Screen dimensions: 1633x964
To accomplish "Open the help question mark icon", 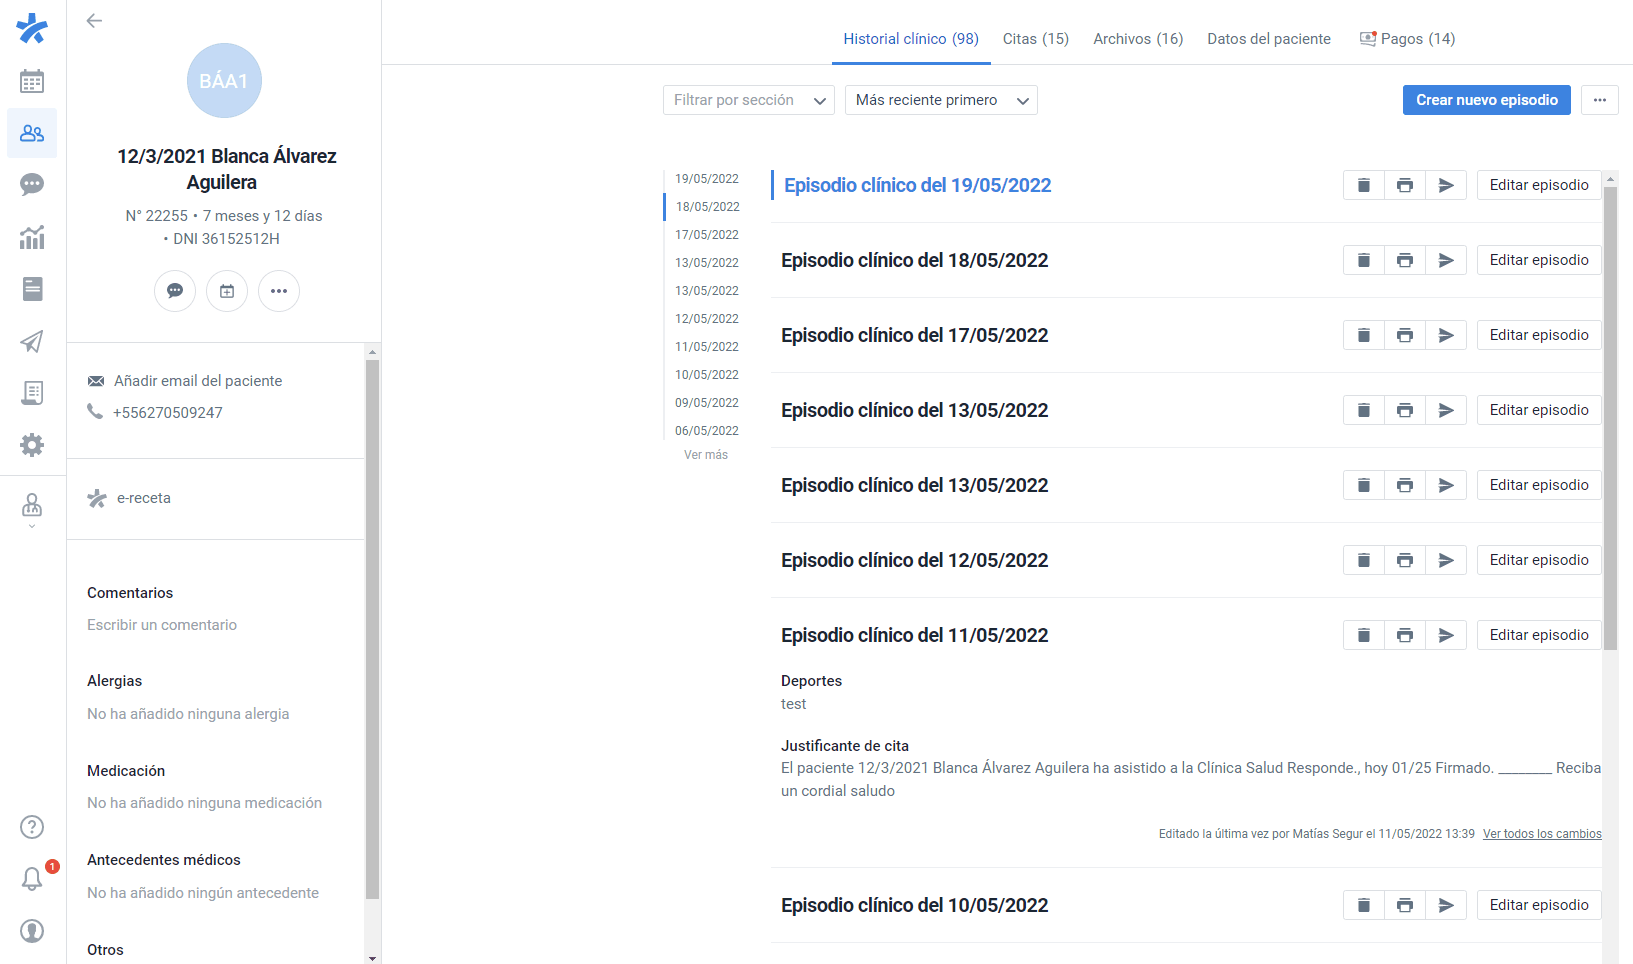I will point(32,827).
